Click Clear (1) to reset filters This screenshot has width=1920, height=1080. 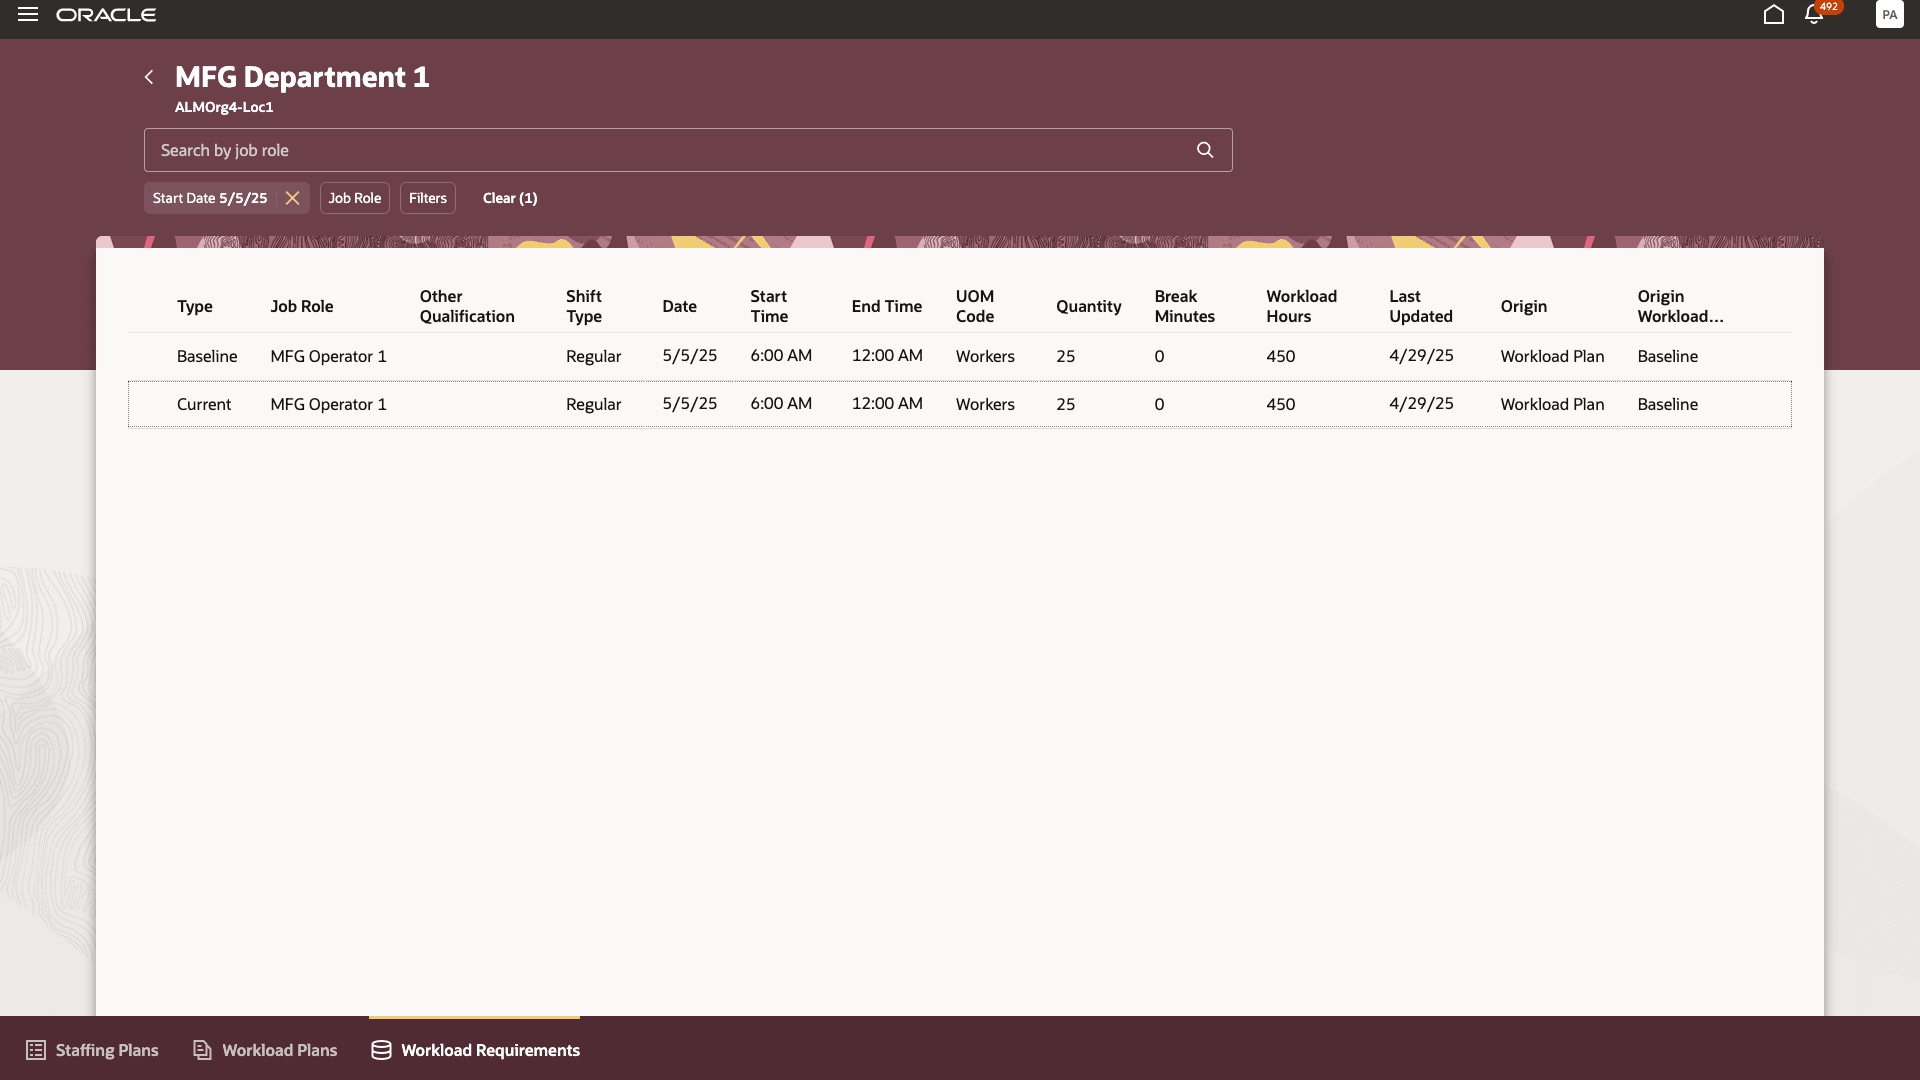pyautogui.click(x=510, y=198)
